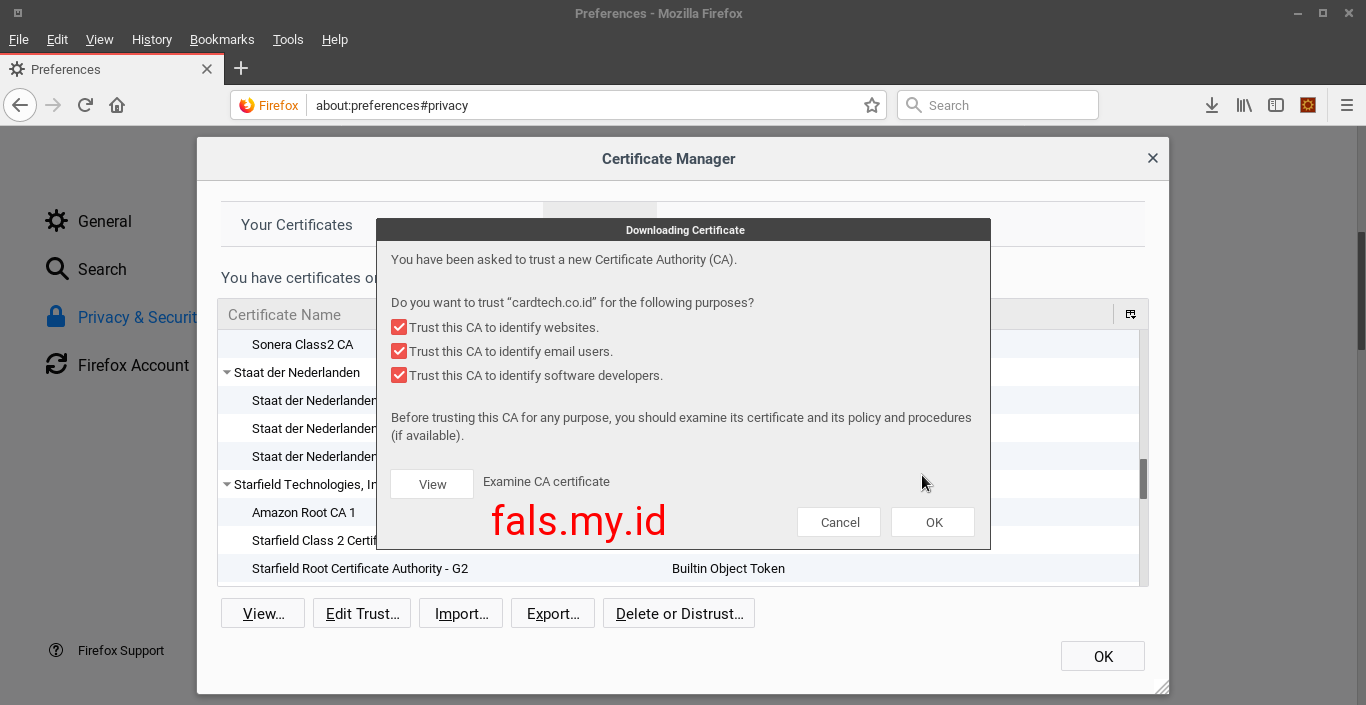This screenshot has width=1366, height=705.
Task: Close the Certificate Manager dialog
Action: click(x=1152, y=158)
